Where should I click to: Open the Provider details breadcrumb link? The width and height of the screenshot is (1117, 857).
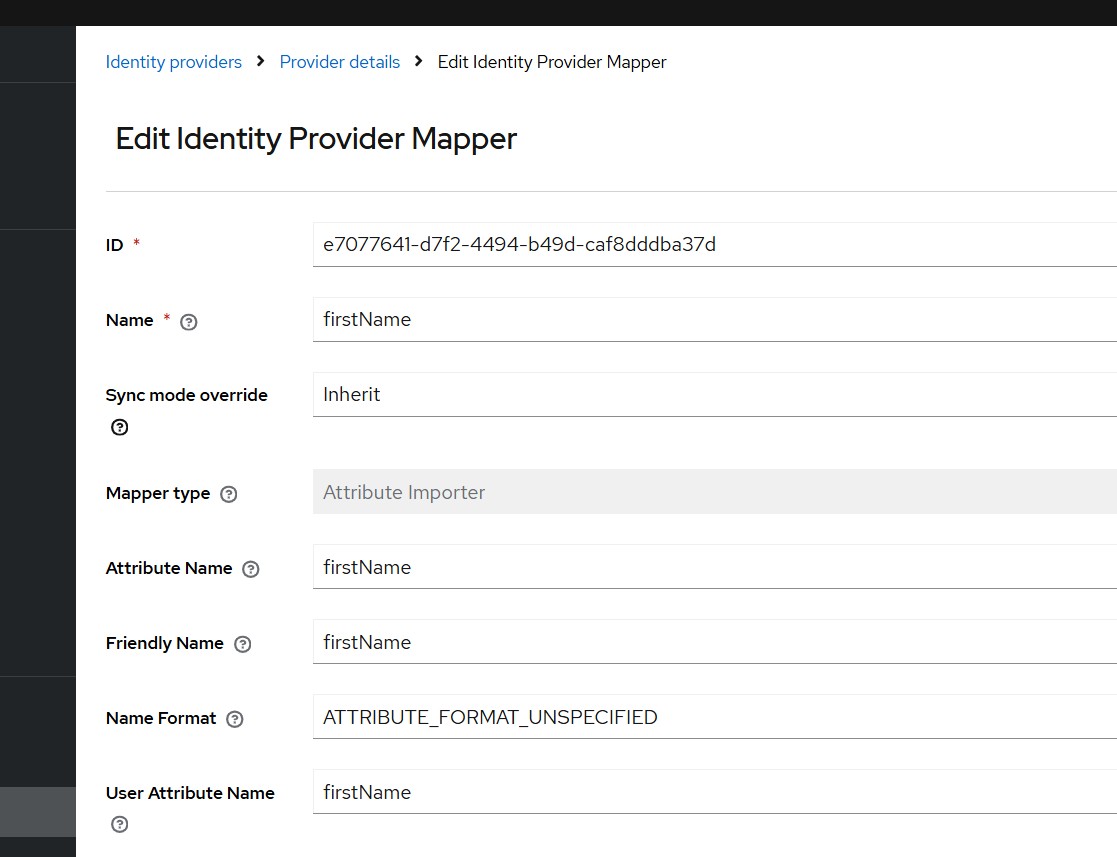click(x=339, y=61)
